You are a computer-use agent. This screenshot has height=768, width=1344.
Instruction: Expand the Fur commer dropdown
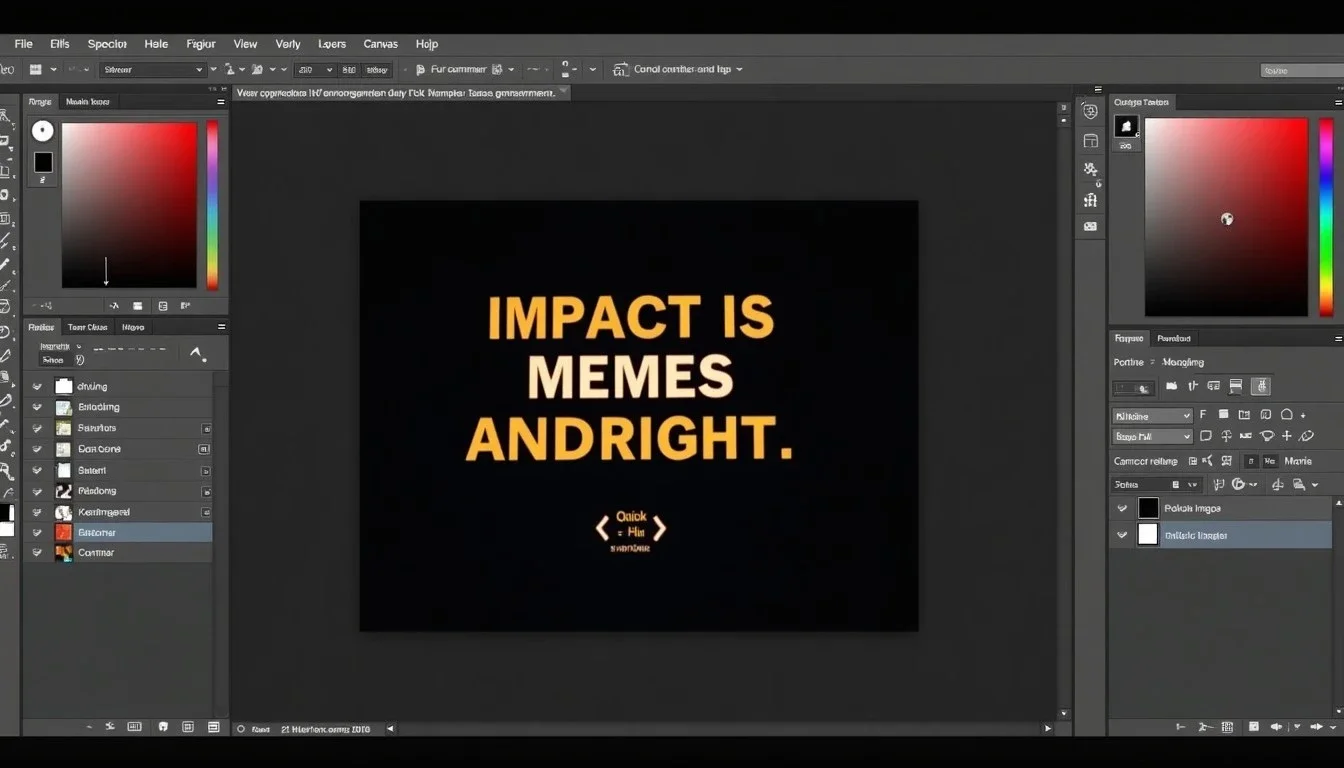[511, 70]
